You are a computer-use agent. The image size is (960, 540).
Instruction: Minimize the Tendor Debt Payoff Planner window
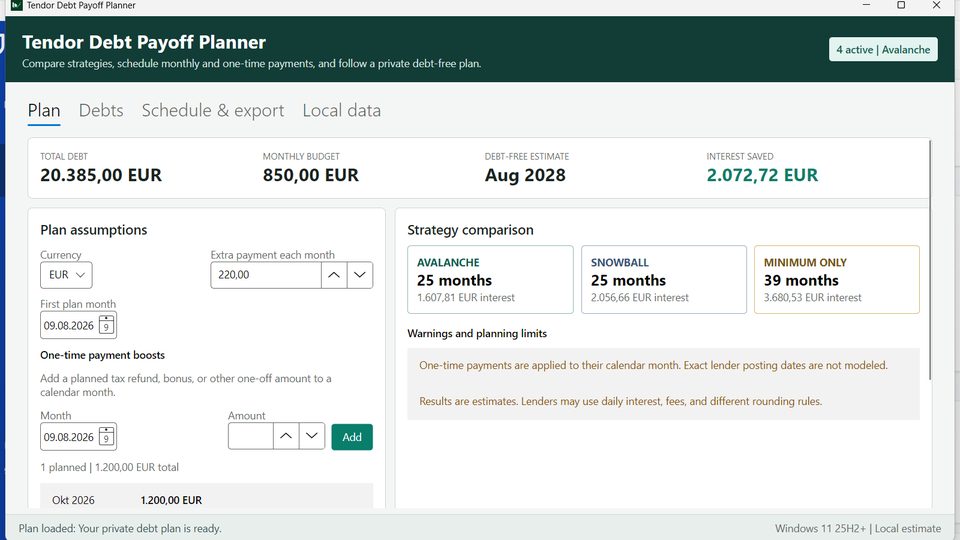coord(866,5)
